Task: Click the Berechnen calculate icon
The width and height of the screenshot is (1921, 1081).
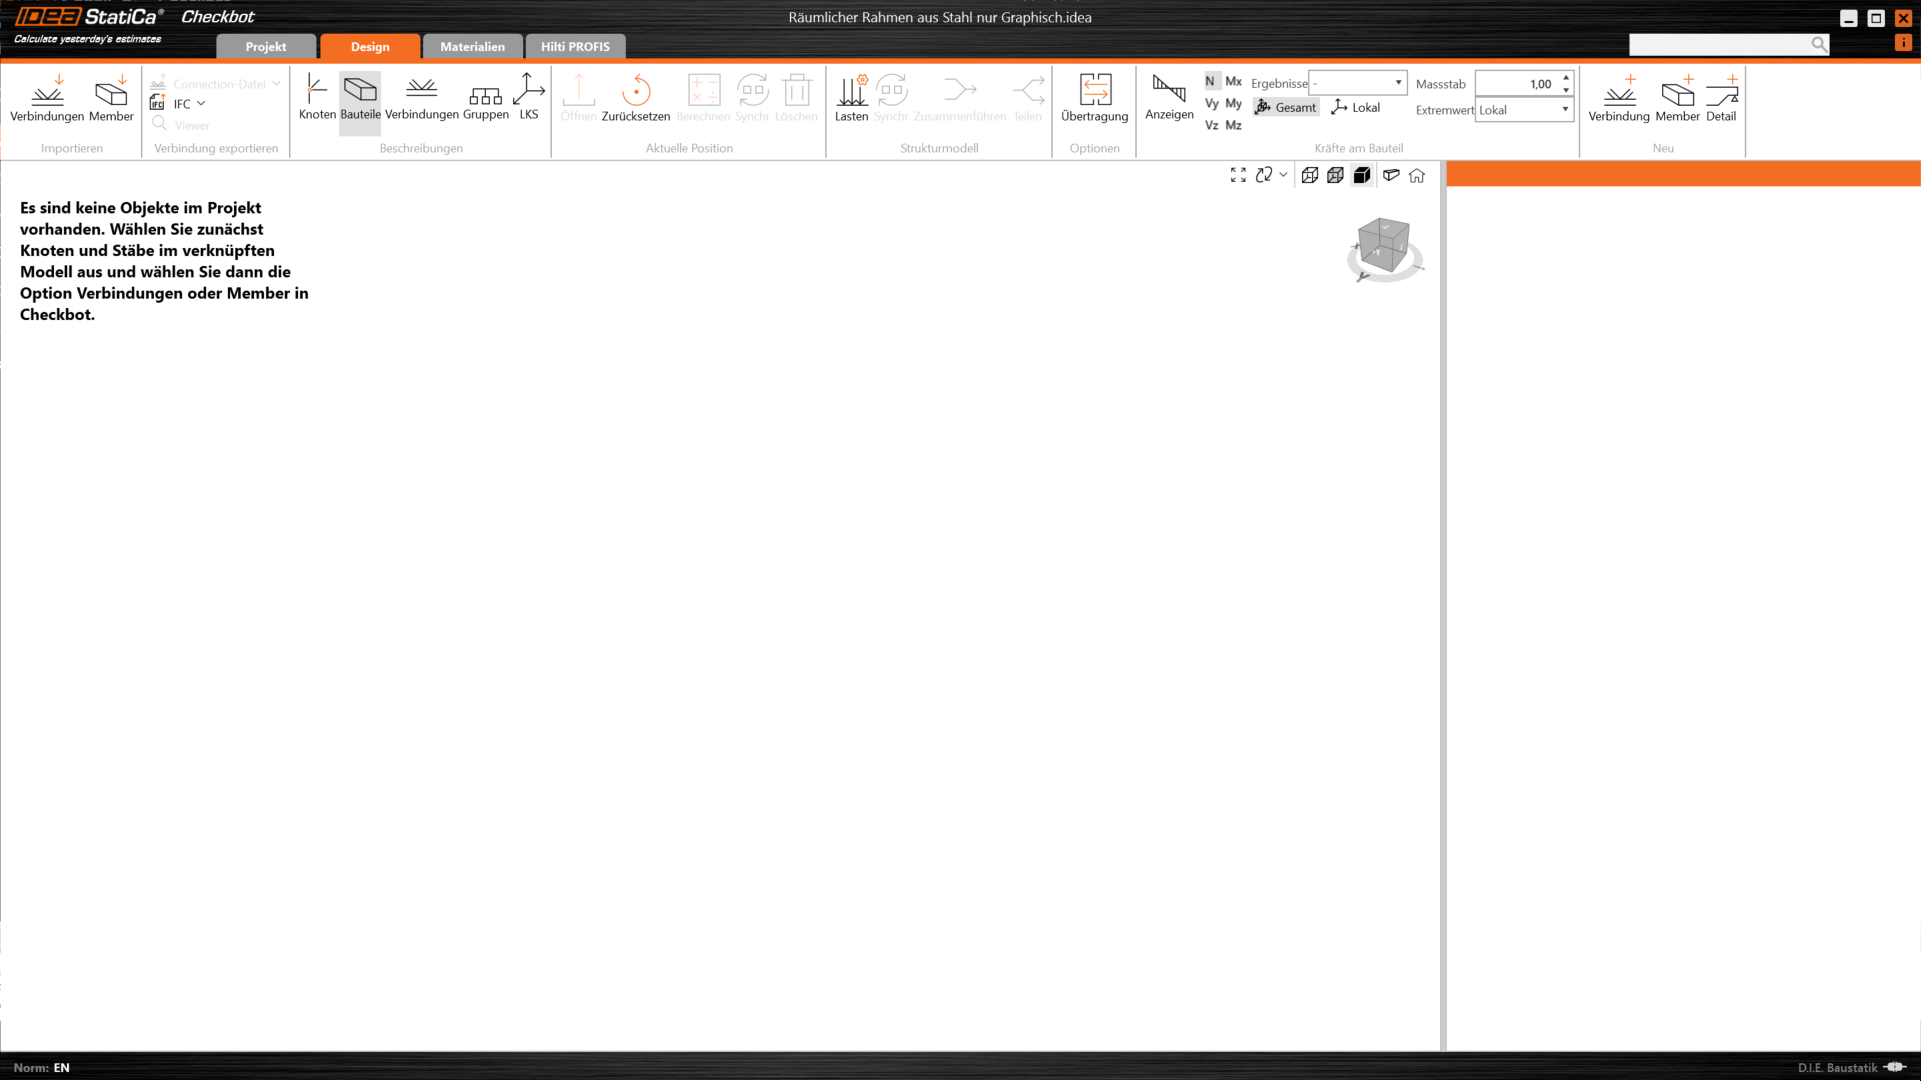Action: coord(703,98)
